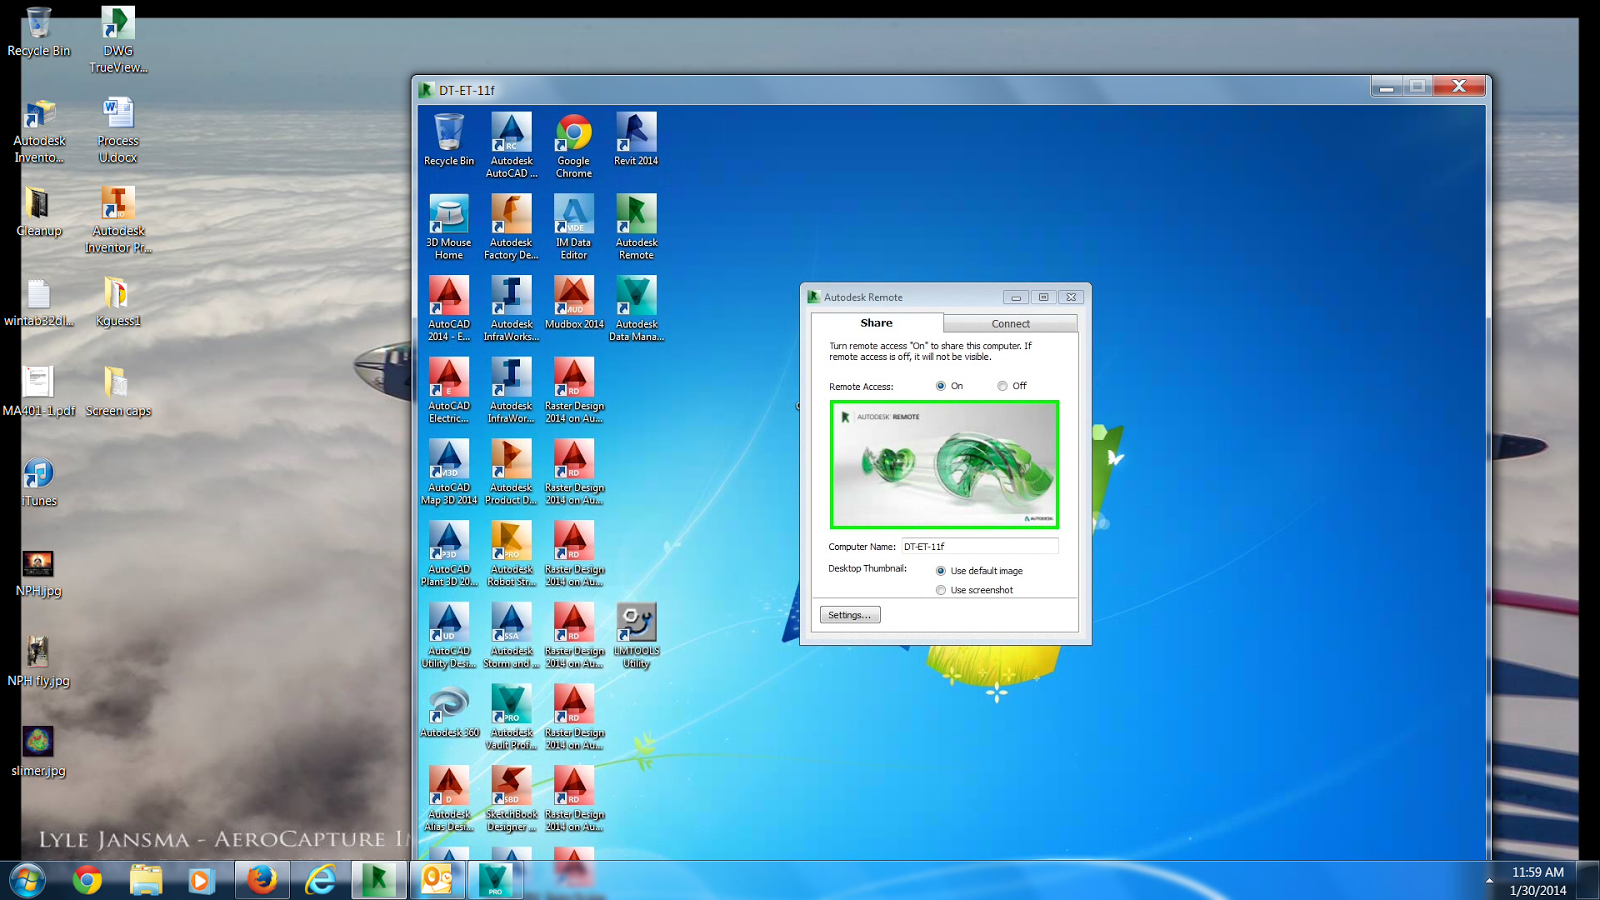This screenshot has height=900, width=1600.
Task: Switch to the Share tab
Action: click(x=877, y=323)
